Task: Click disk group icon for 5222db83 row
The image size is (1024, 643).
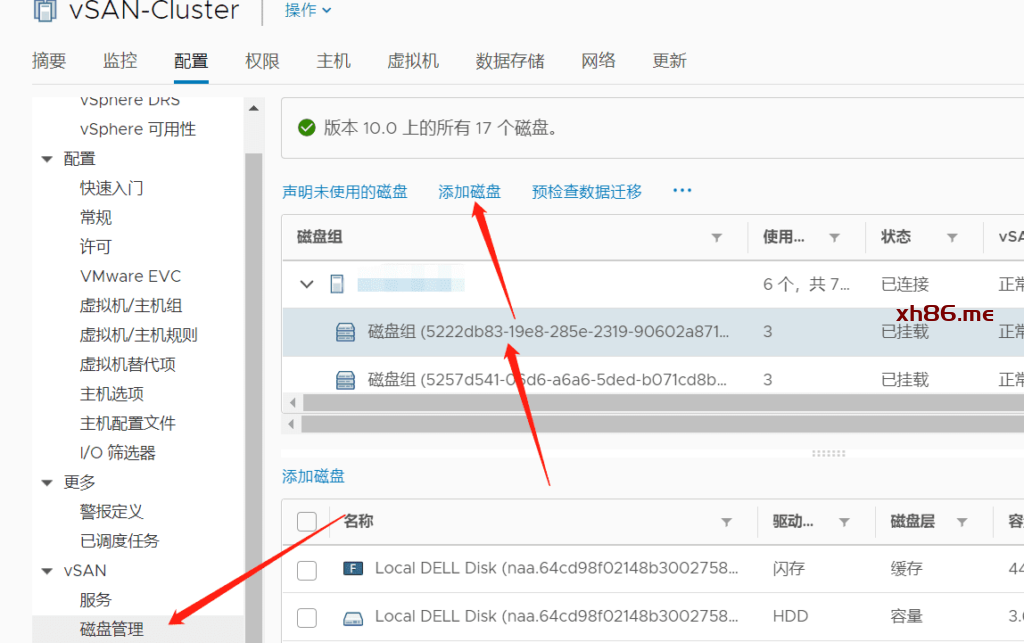Action: [x=345, y=332]
